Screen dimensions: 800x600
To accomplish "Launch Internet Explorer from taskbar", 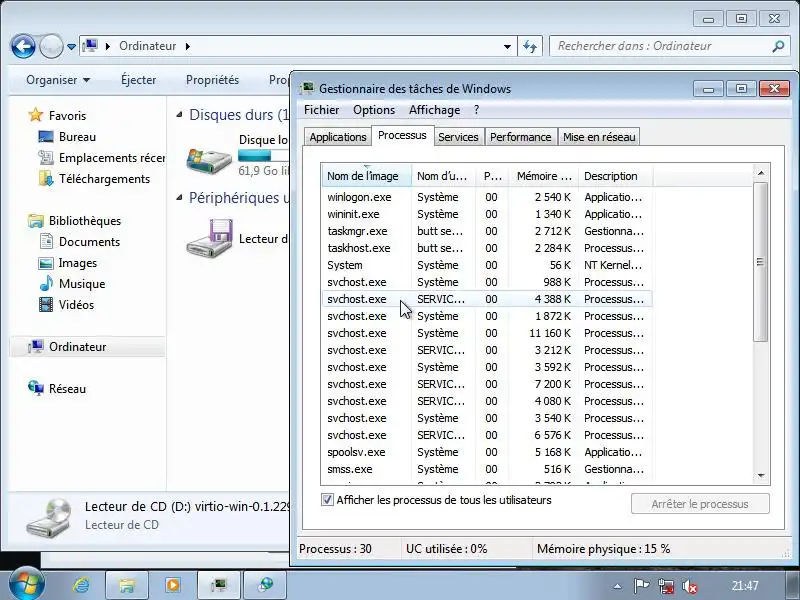I will (x=81, y=585).
